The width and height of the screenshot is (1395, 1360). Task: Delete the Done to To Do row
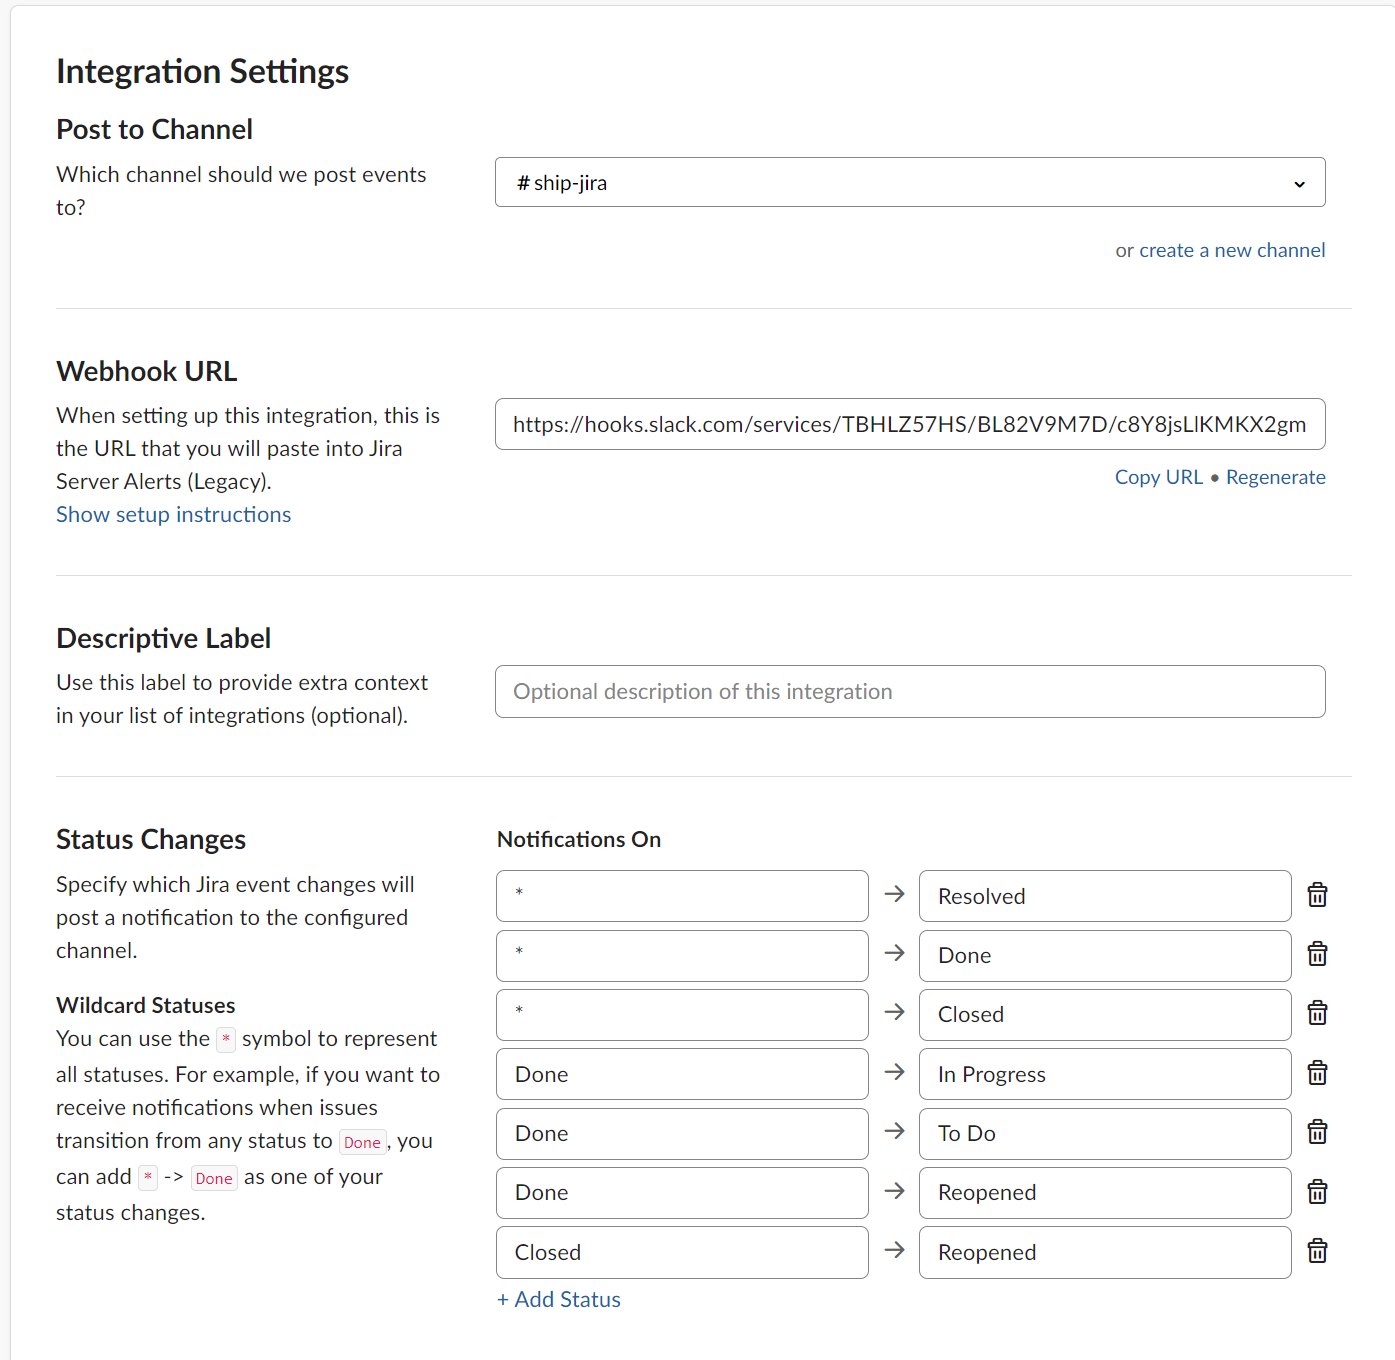coord(1317,1132)
